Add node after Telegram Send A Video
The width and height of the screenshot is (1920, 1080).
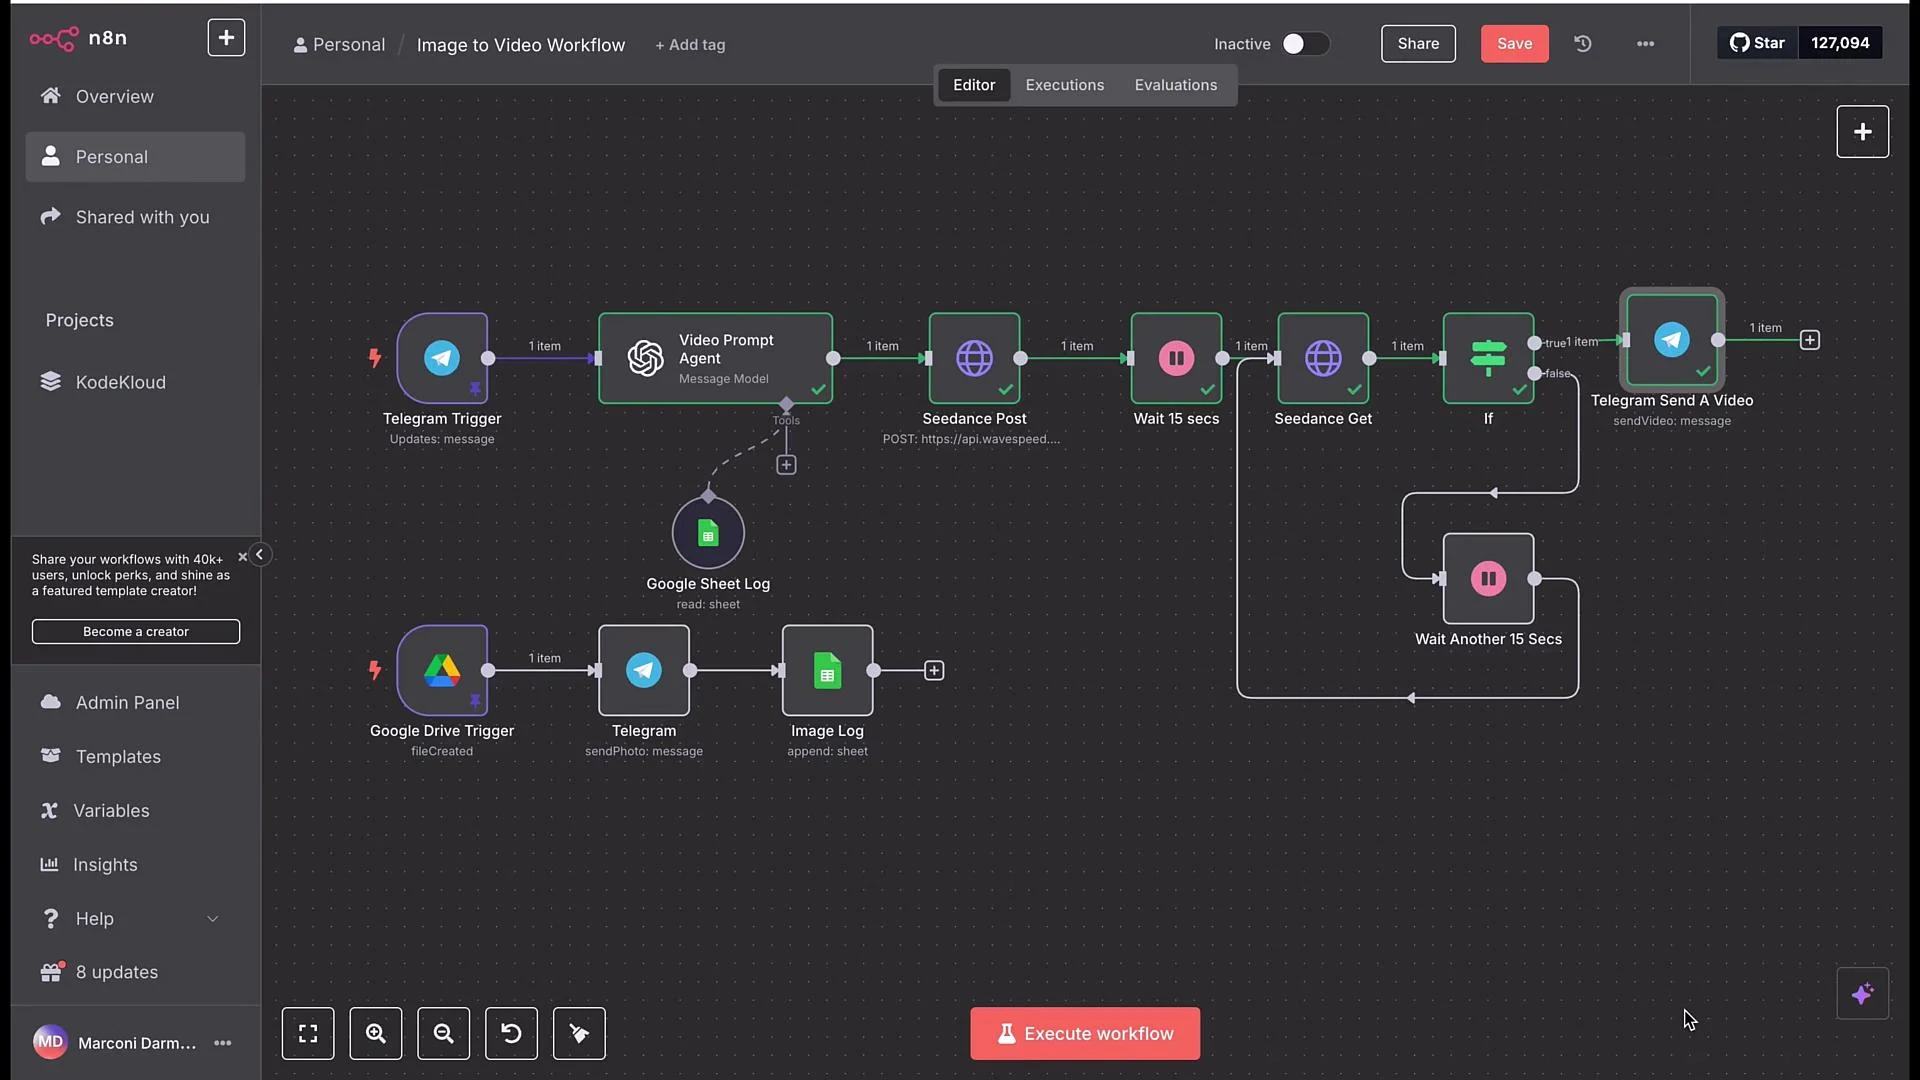(x=1810, y=340)
